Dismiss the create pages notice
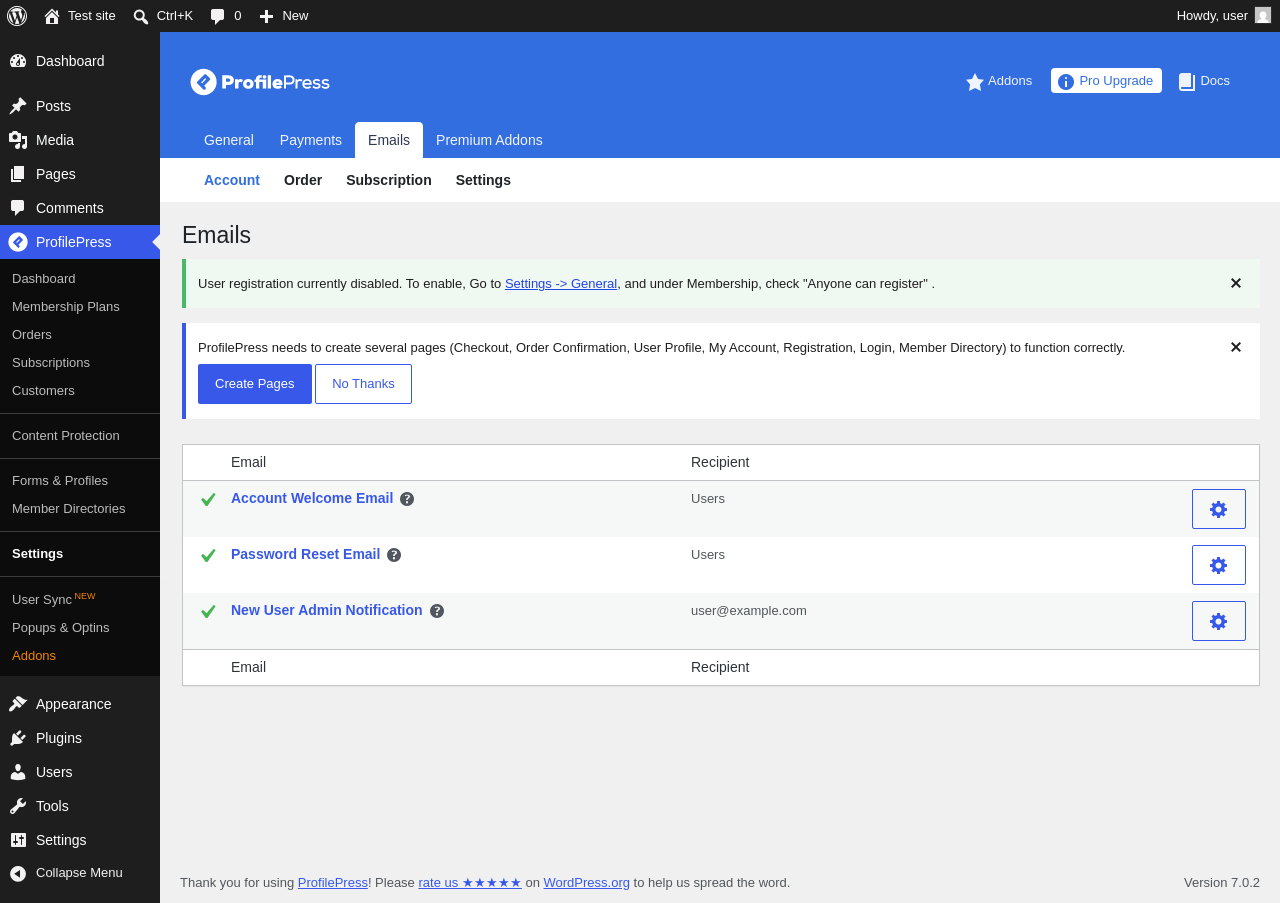The image size is (1280, 903). [x=1236, y=347]
